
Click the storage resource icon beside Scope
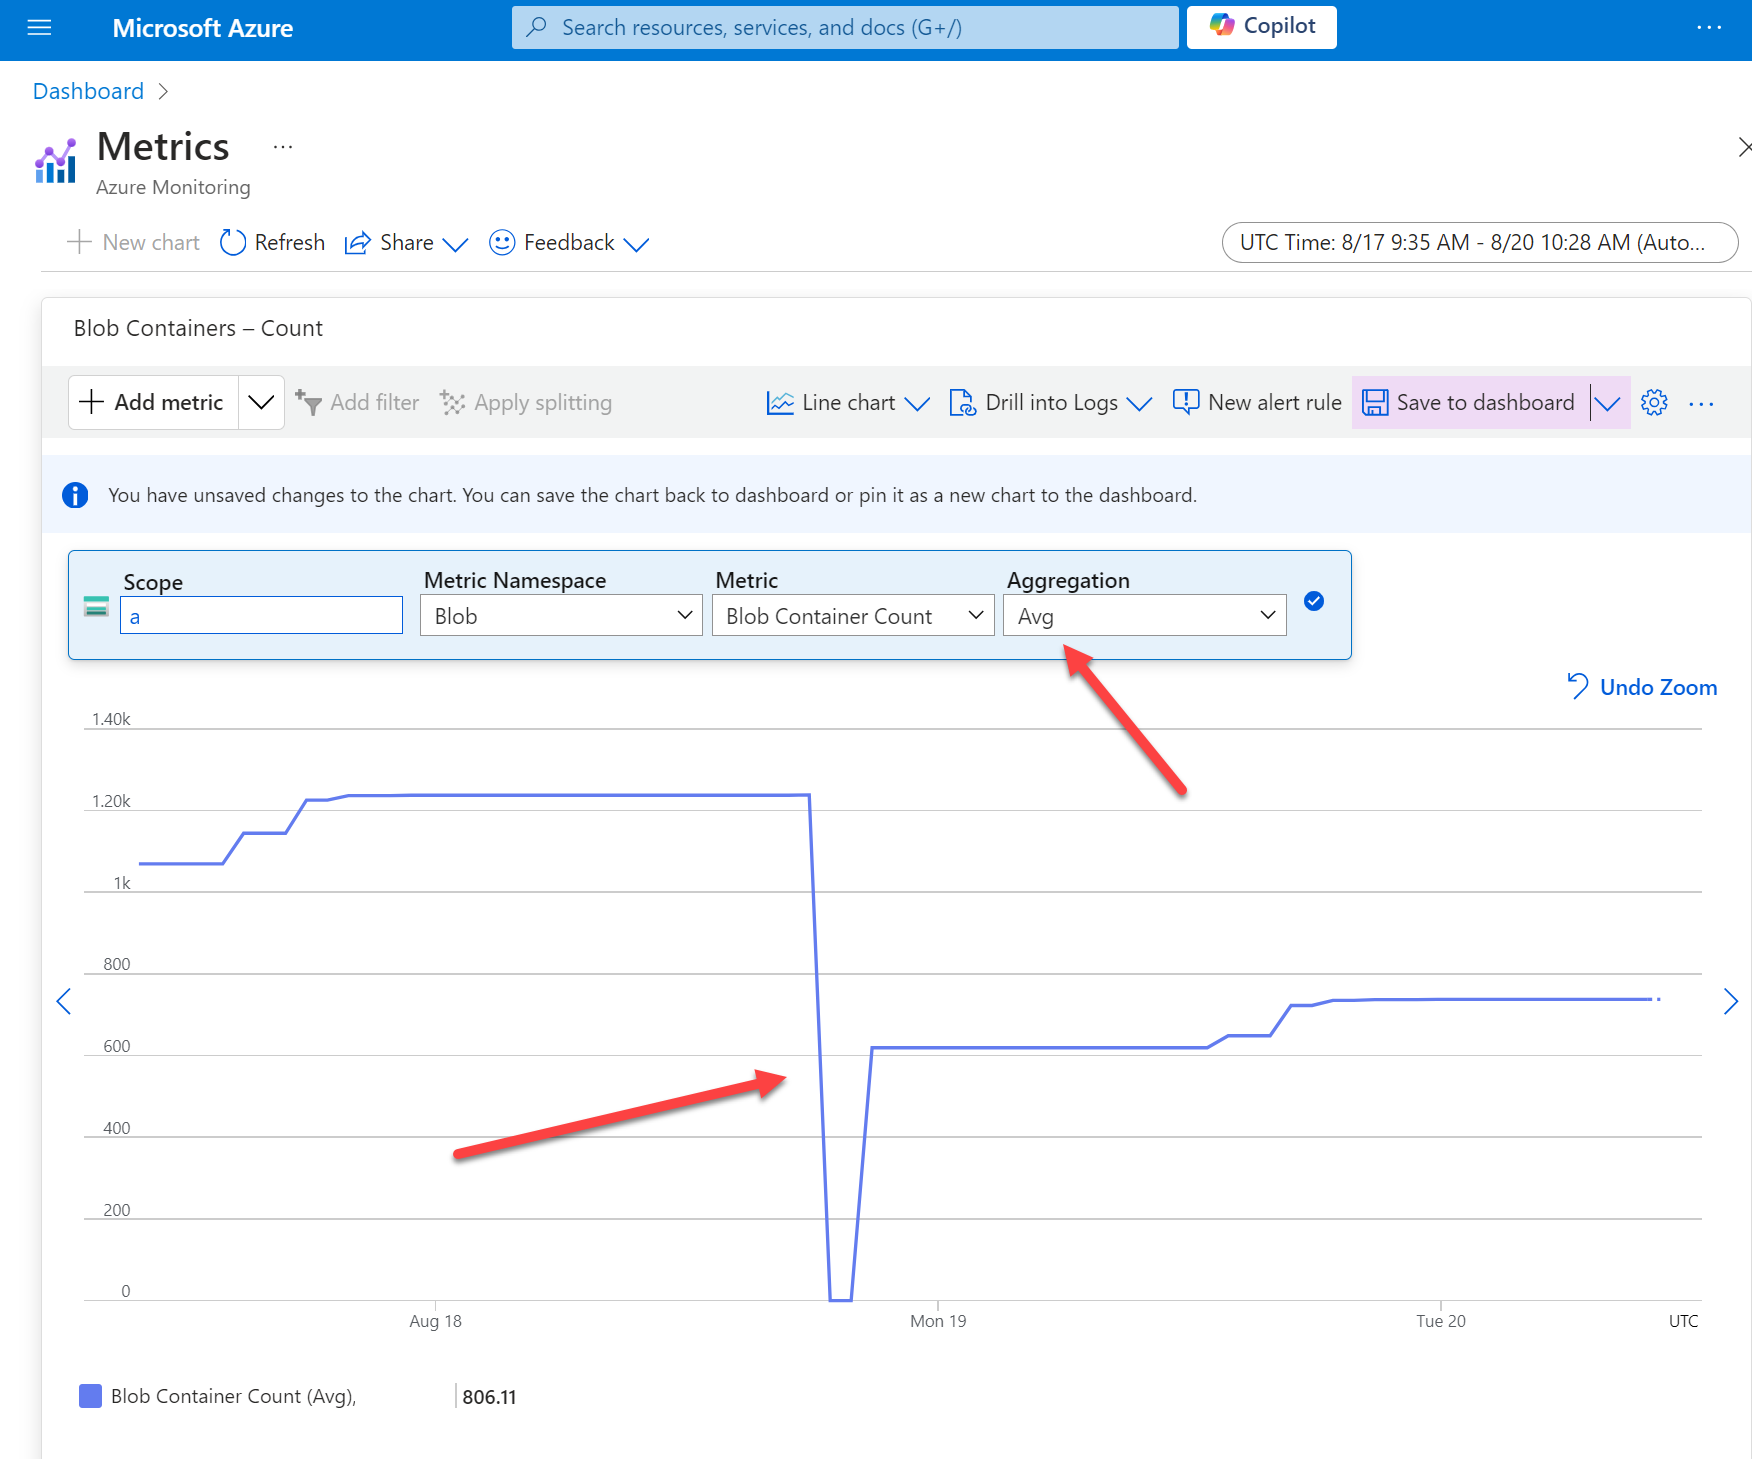(x=96, y=606)
